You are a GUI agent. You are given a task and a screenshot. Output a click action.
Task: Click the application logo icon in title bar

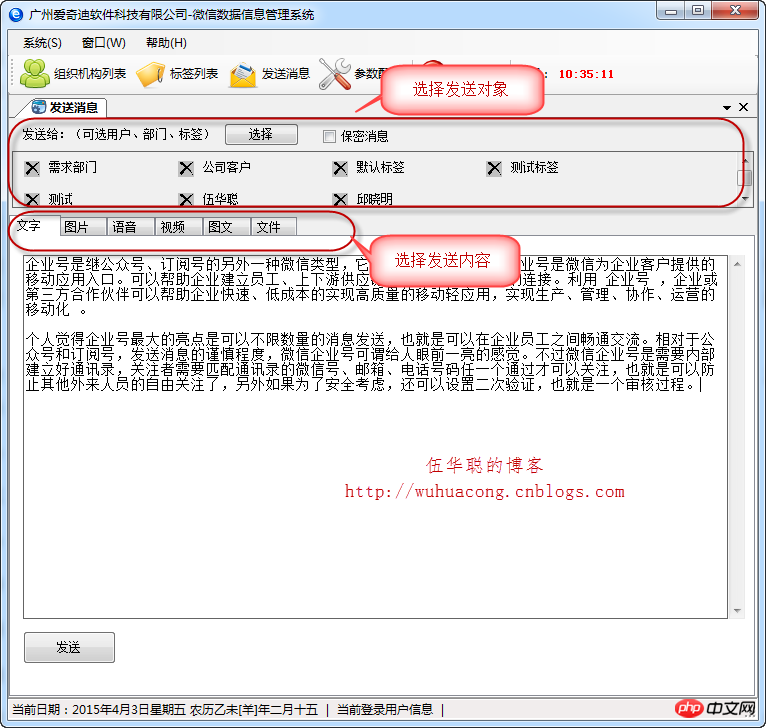pos(16,15)
